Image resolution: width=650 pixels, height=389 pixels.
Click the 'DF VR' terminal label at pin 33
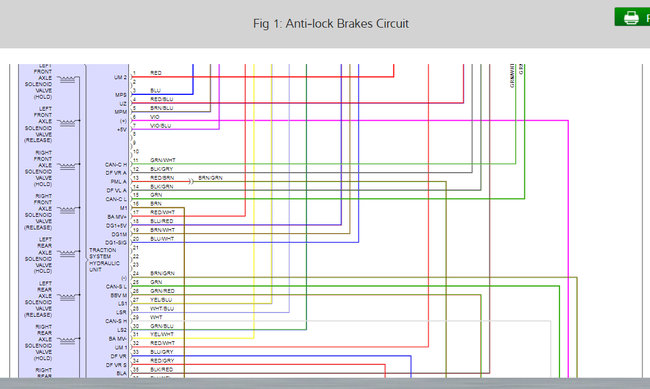(119, 356)
